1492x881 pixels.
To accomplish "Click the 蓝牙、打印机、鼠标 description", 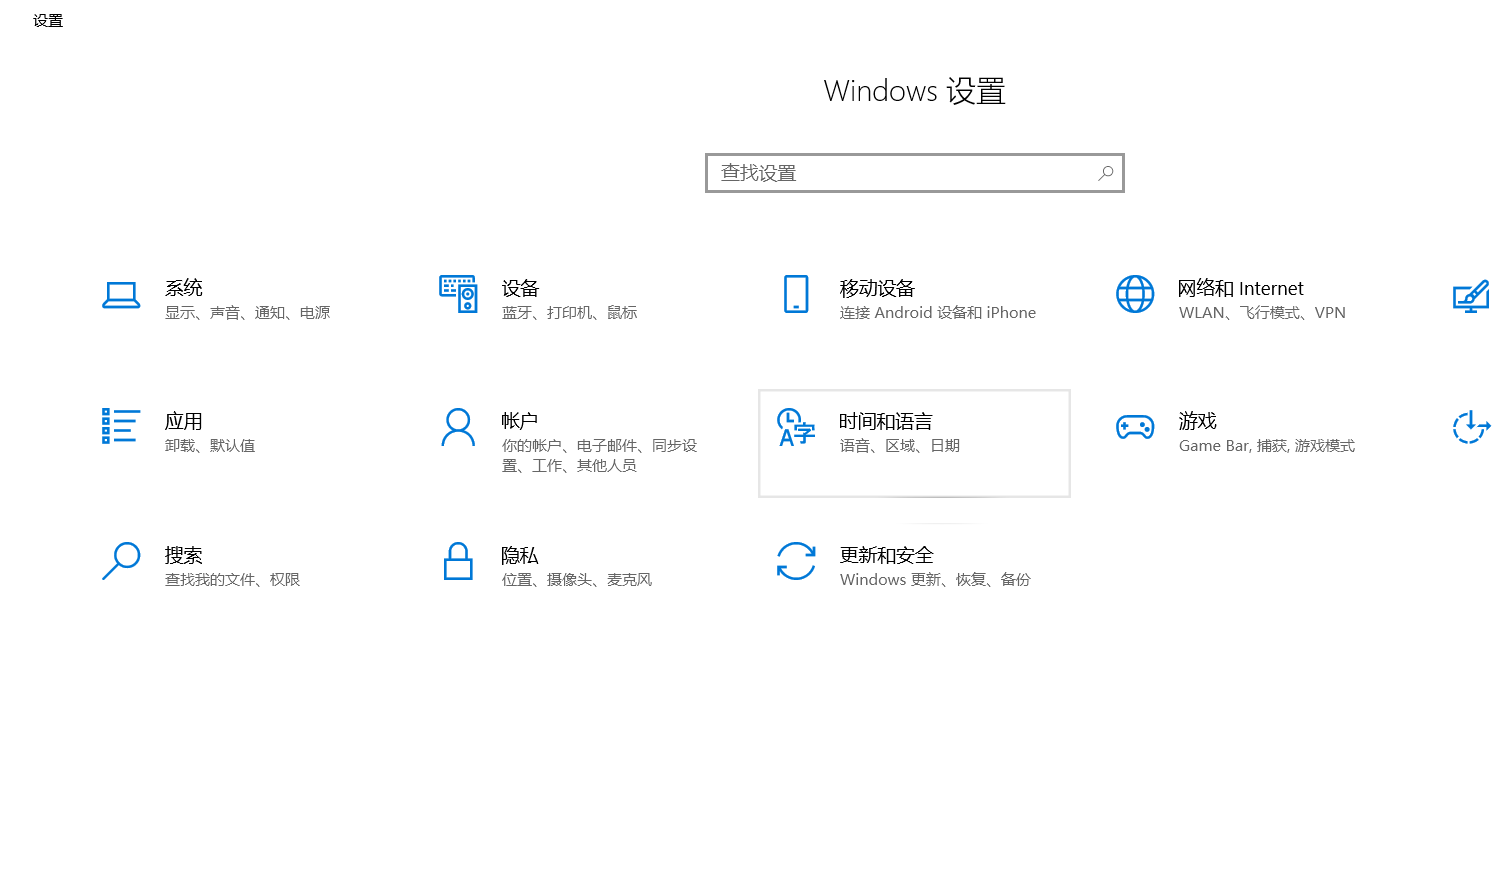I will click(x=569, y=313).
